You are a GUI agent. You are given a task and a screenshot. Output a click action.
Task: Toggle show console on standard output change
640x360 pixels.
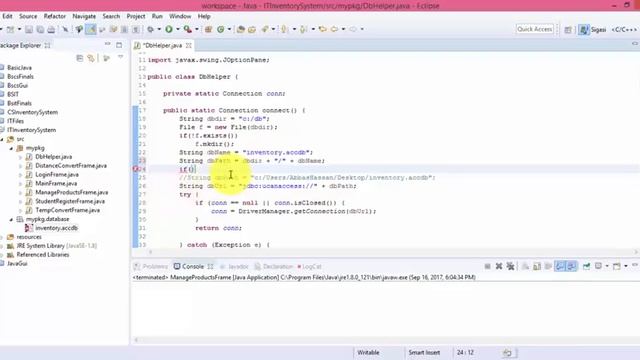tap(560, 267)
